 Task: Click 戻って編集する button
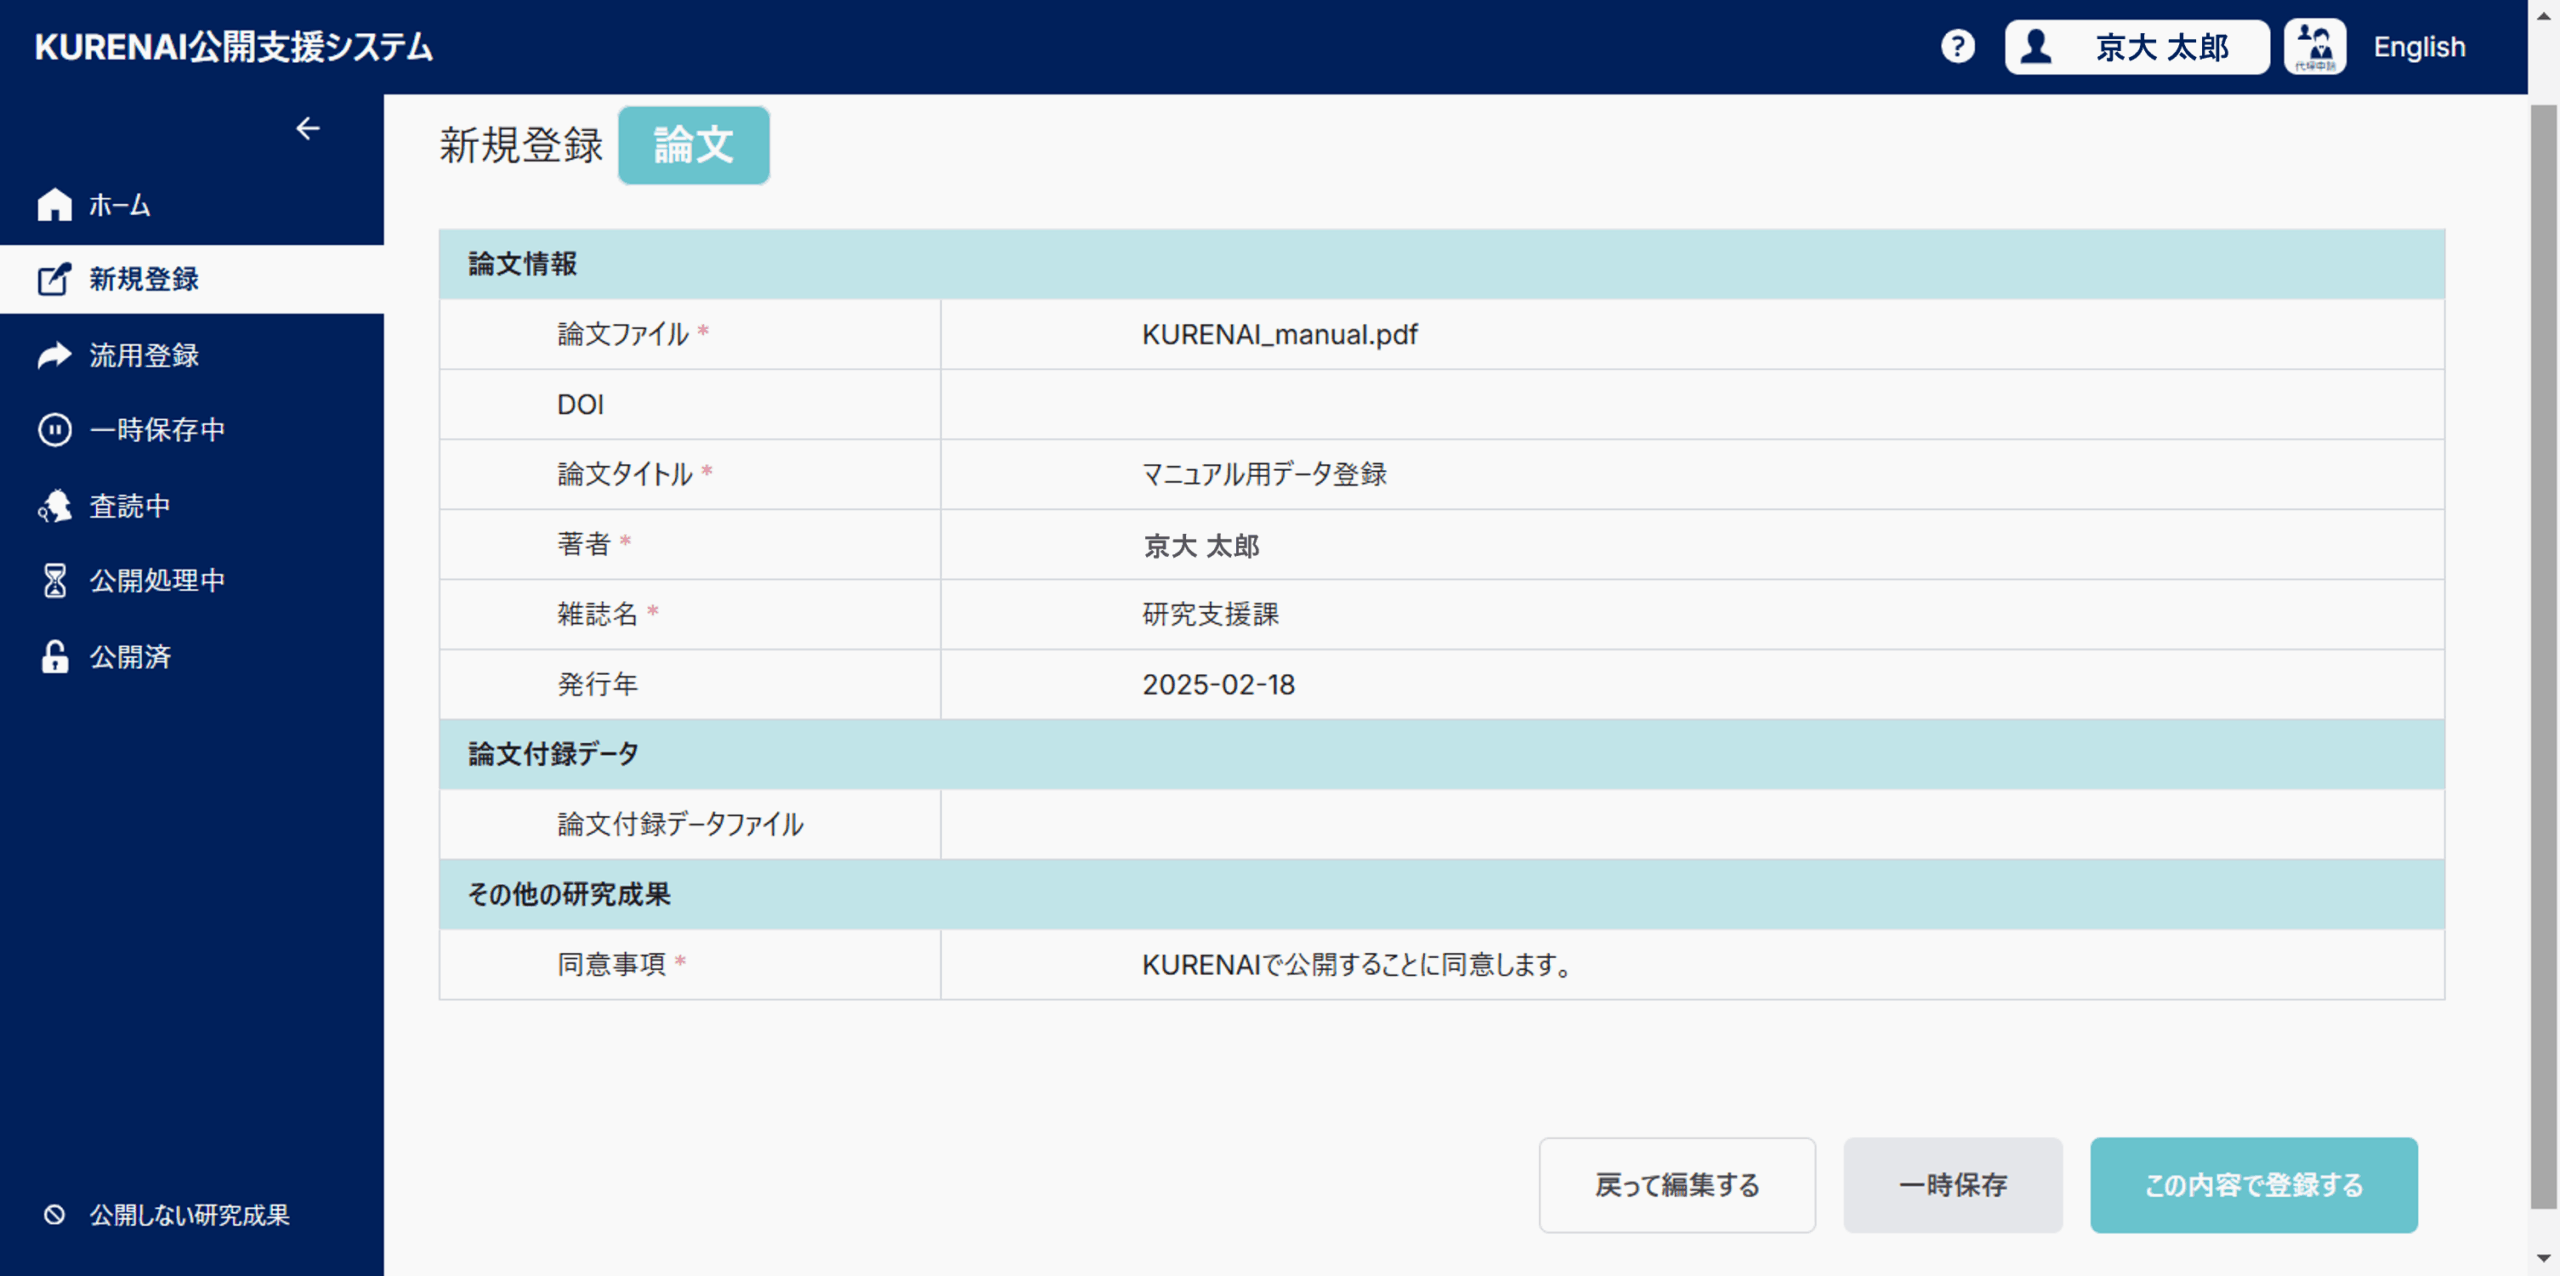coord(1677,1185)
